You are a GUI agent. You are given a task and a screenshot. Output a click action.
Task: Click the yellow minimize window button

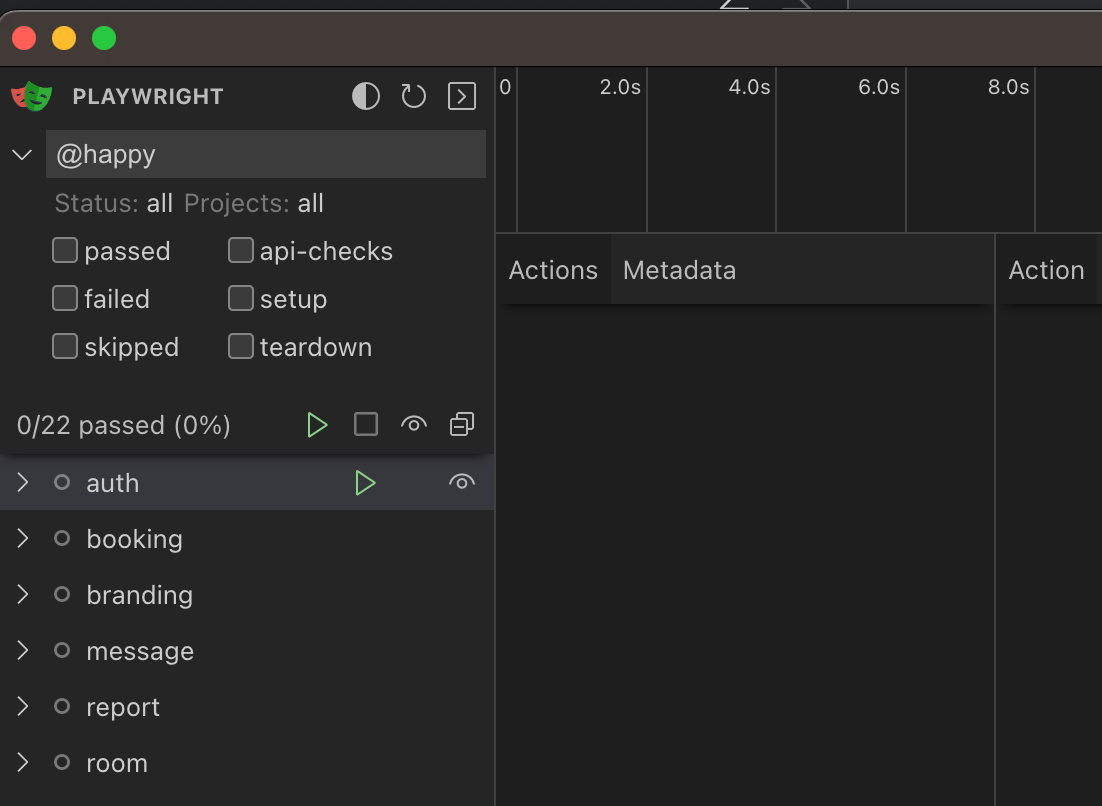pyautogui.click(x=64, y=38)
